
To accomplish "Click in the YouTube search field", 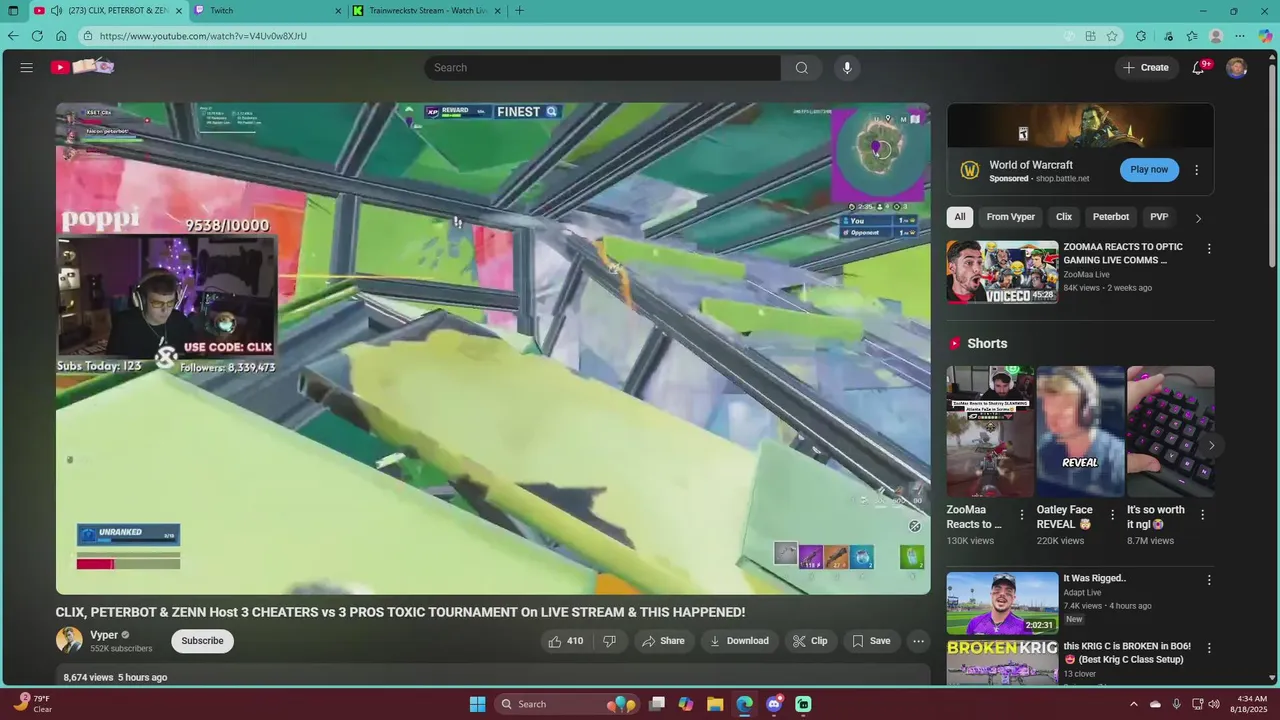I will pyautogui.click(x=602, y=67).
